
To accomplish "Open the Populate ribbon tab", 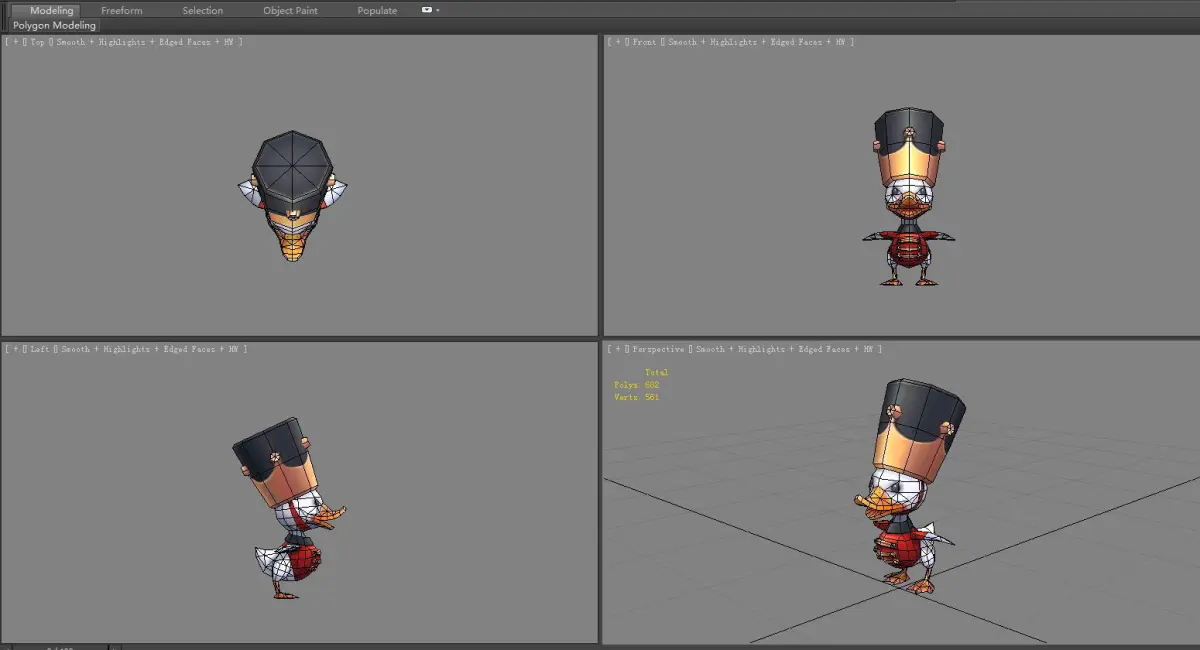I will [x=377, y=10].
